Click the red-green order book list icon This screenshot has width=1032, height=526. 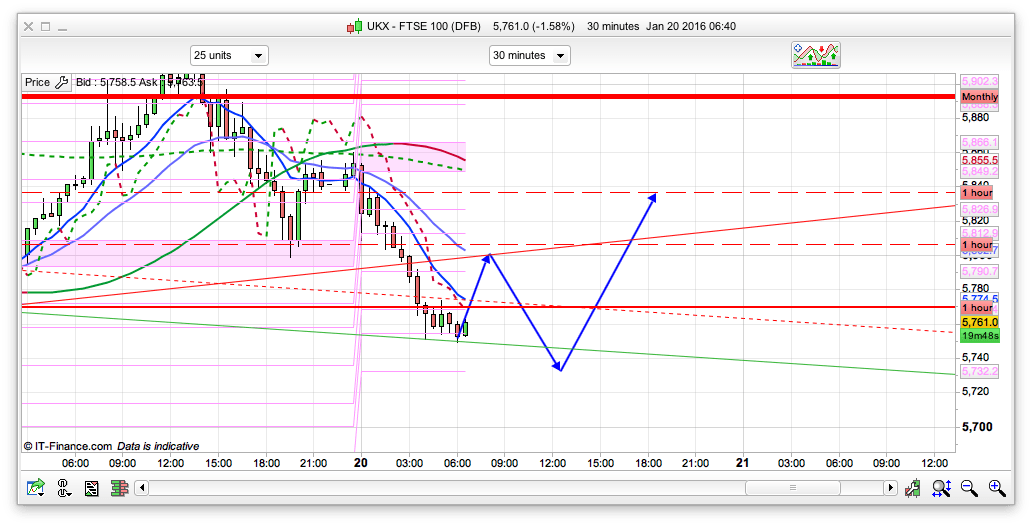pyautogui.click(x=120, y=488)
